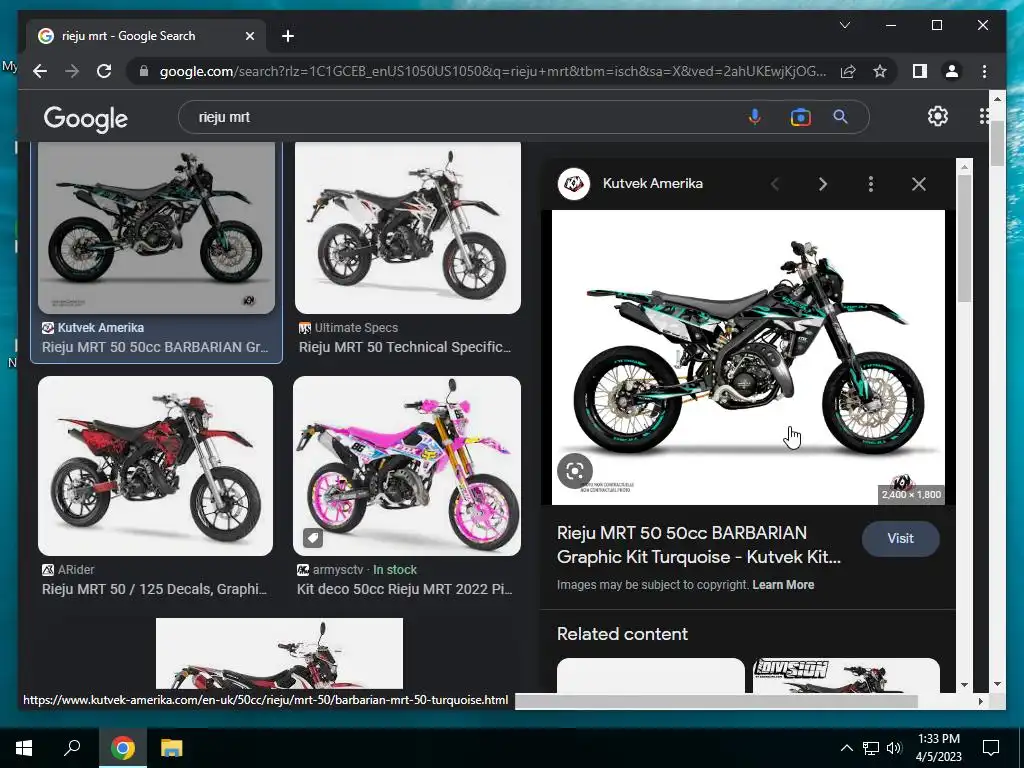Click the magnifier search button
Image resolution: width=1024 pixels, height=768 pixels.
click(x=840, y=117)
